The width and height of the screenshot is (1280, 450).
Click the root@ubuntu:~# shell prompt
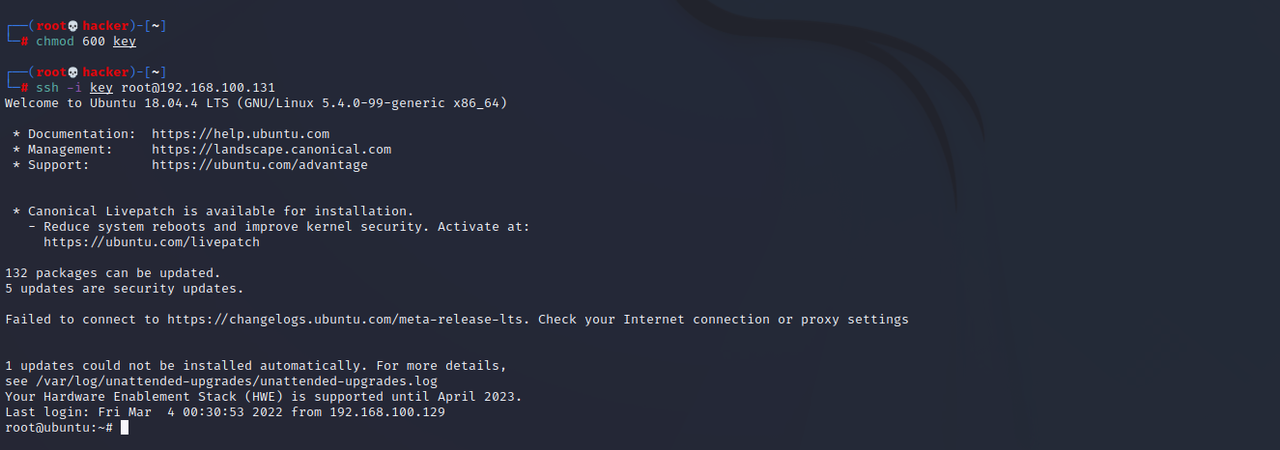coord(59,427)
